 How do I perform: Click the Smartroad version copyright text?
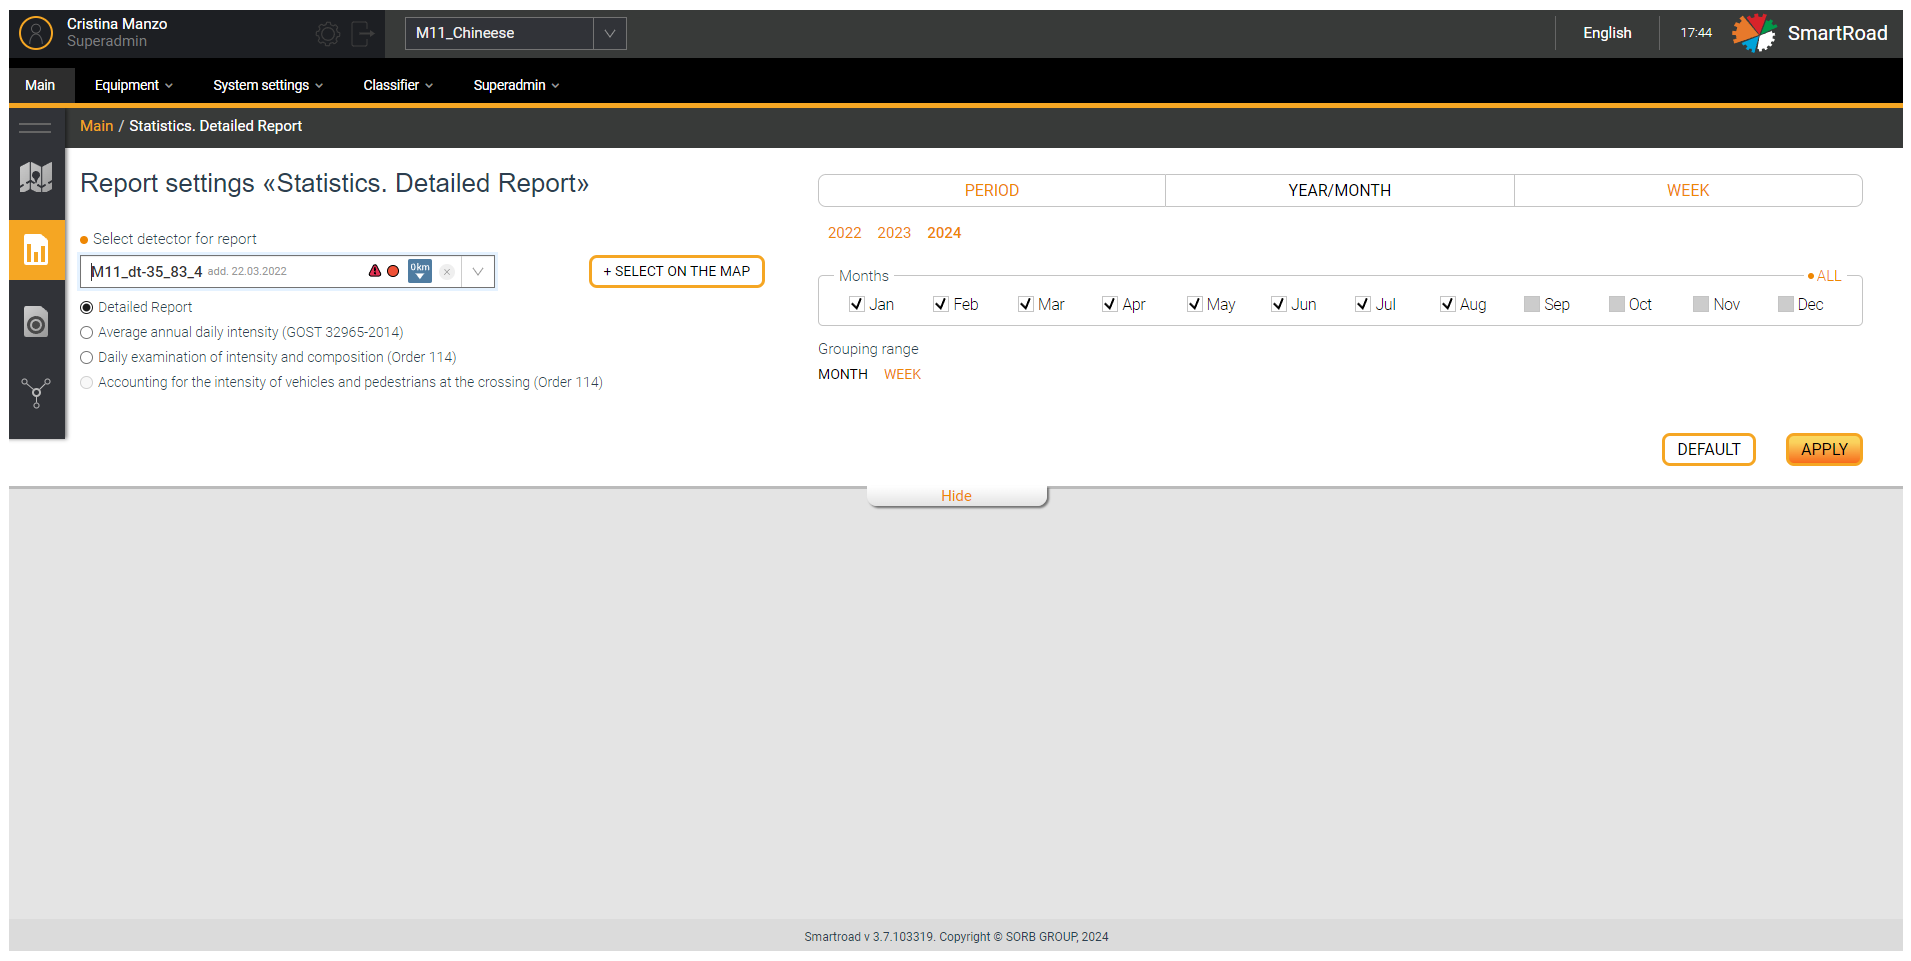pyautogui.click(x=956, y=937)
